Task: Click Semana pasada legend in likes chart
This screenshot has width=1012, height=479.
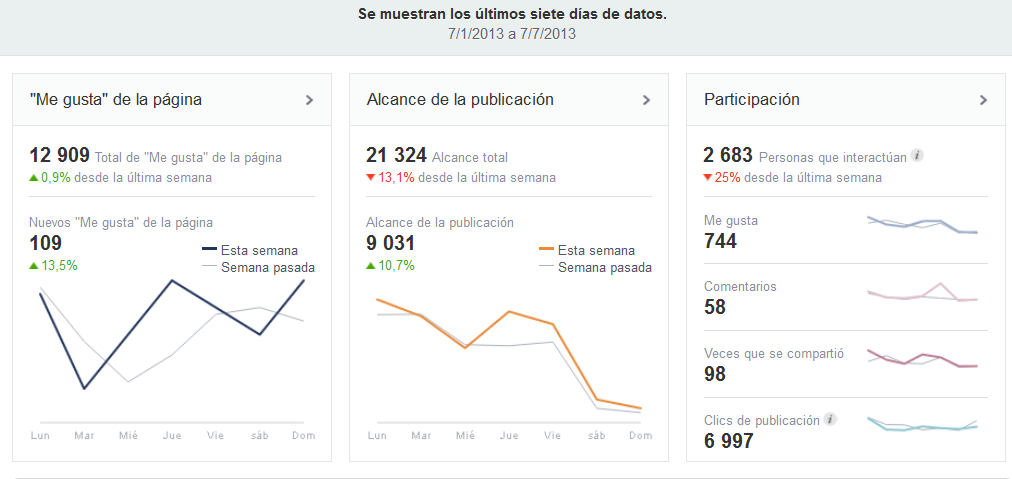Action: coord(258,267)
